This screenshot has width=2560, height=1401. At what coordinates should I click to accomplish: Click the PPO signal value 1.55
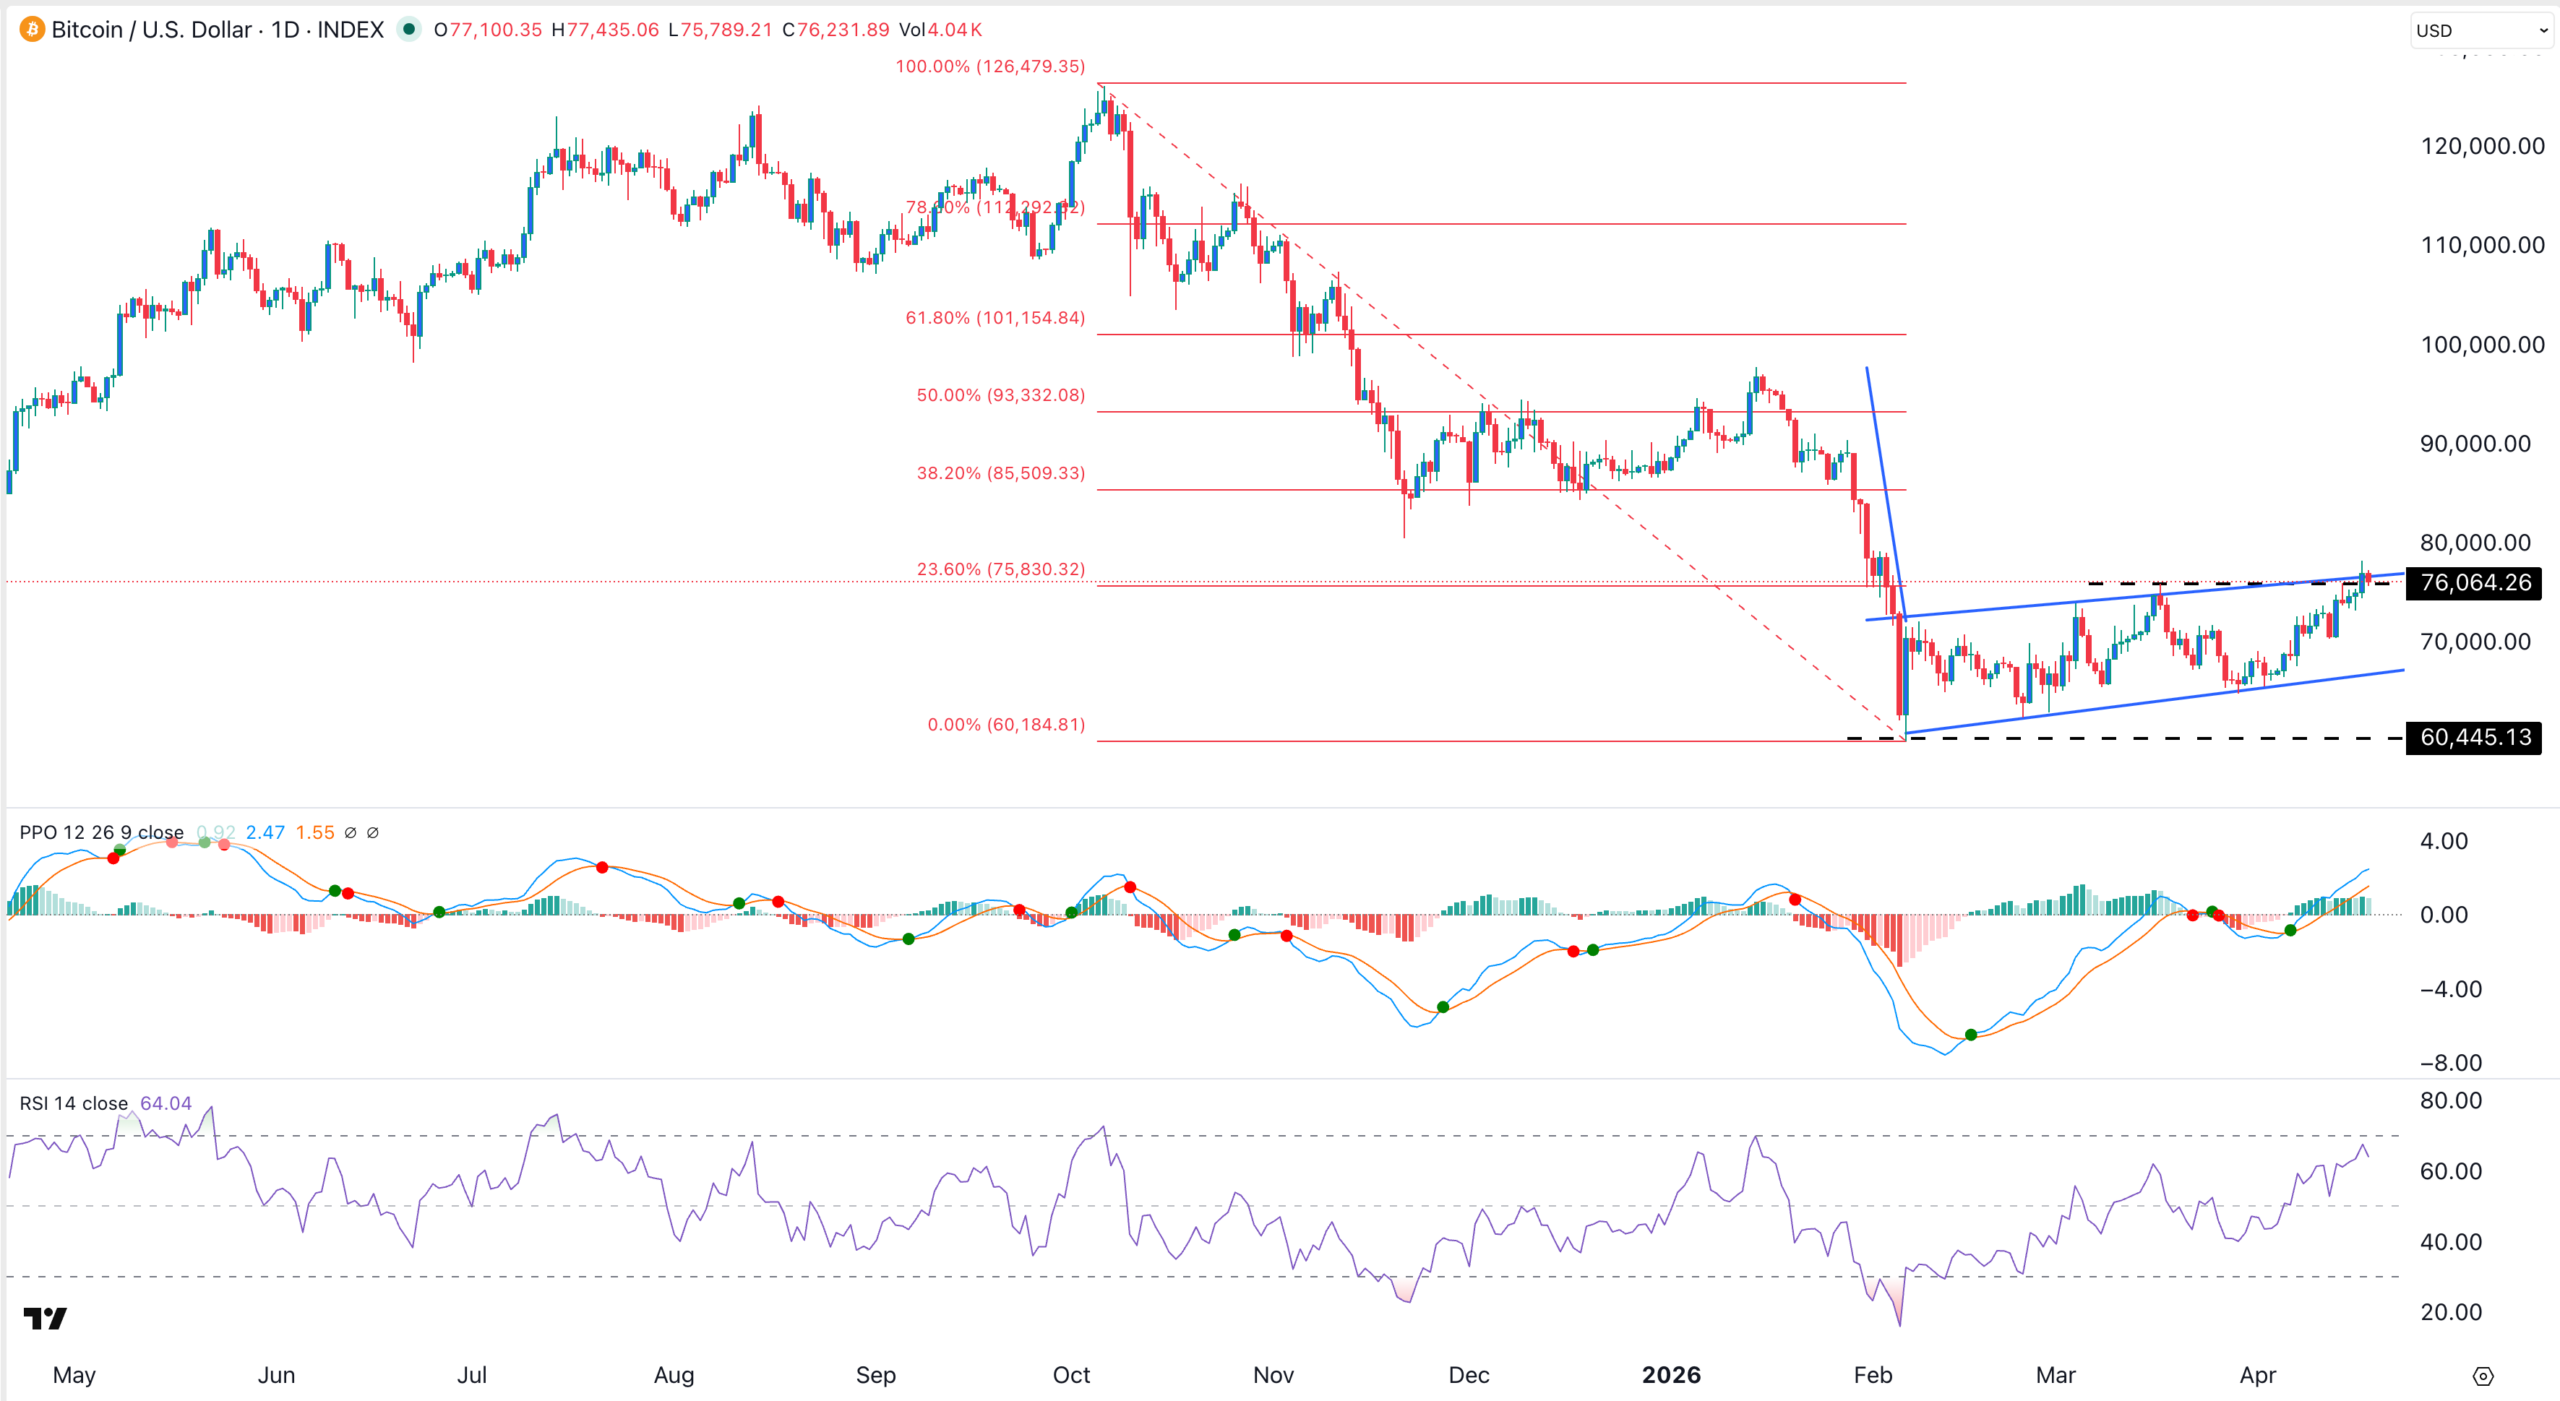(x=315, y=832)
